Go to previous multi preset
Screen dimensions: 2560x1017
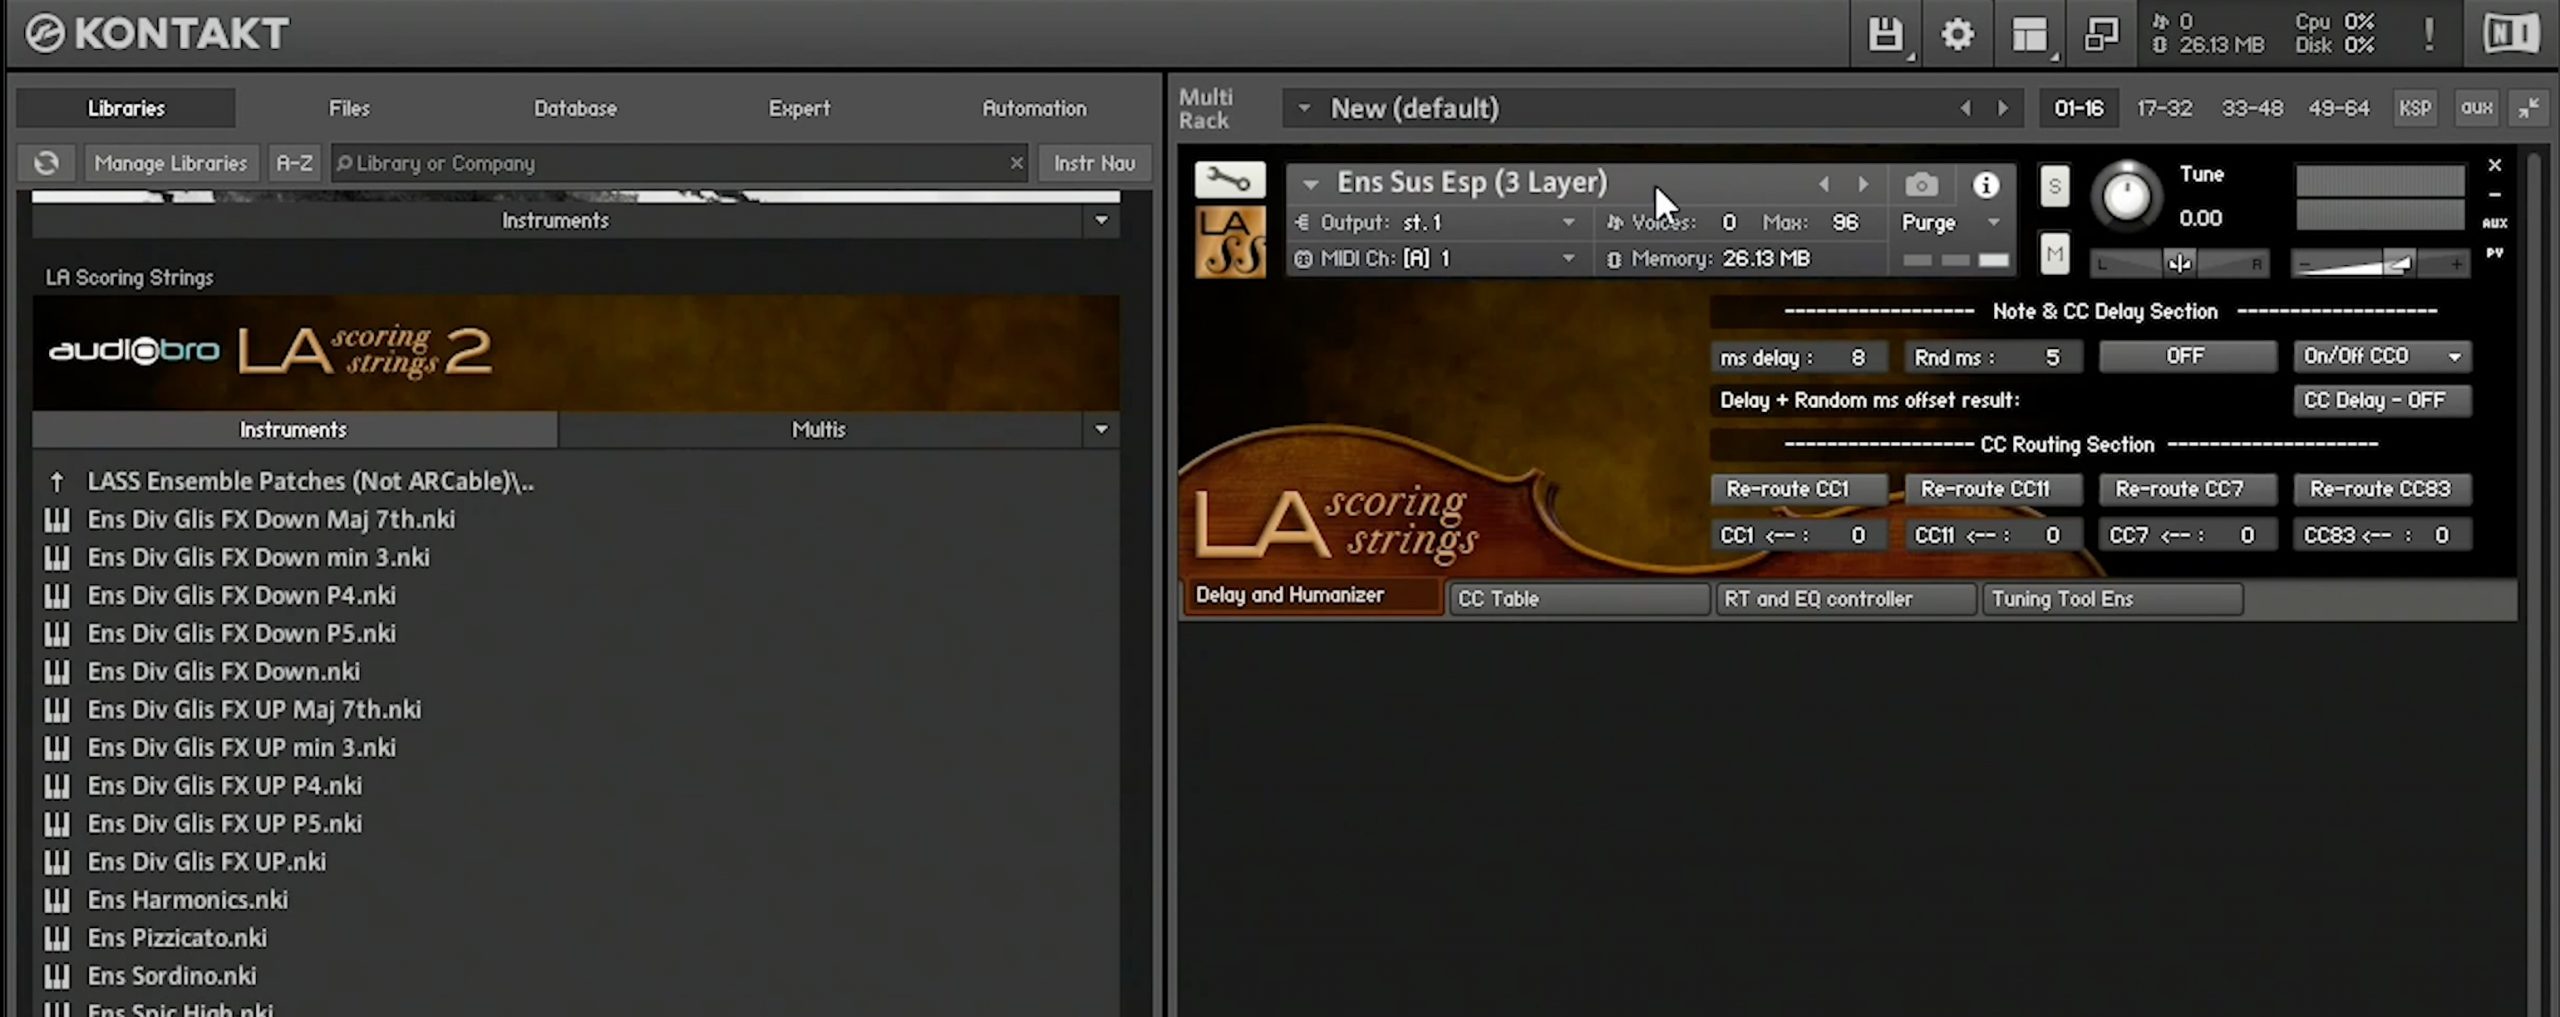click(1965, 108)
